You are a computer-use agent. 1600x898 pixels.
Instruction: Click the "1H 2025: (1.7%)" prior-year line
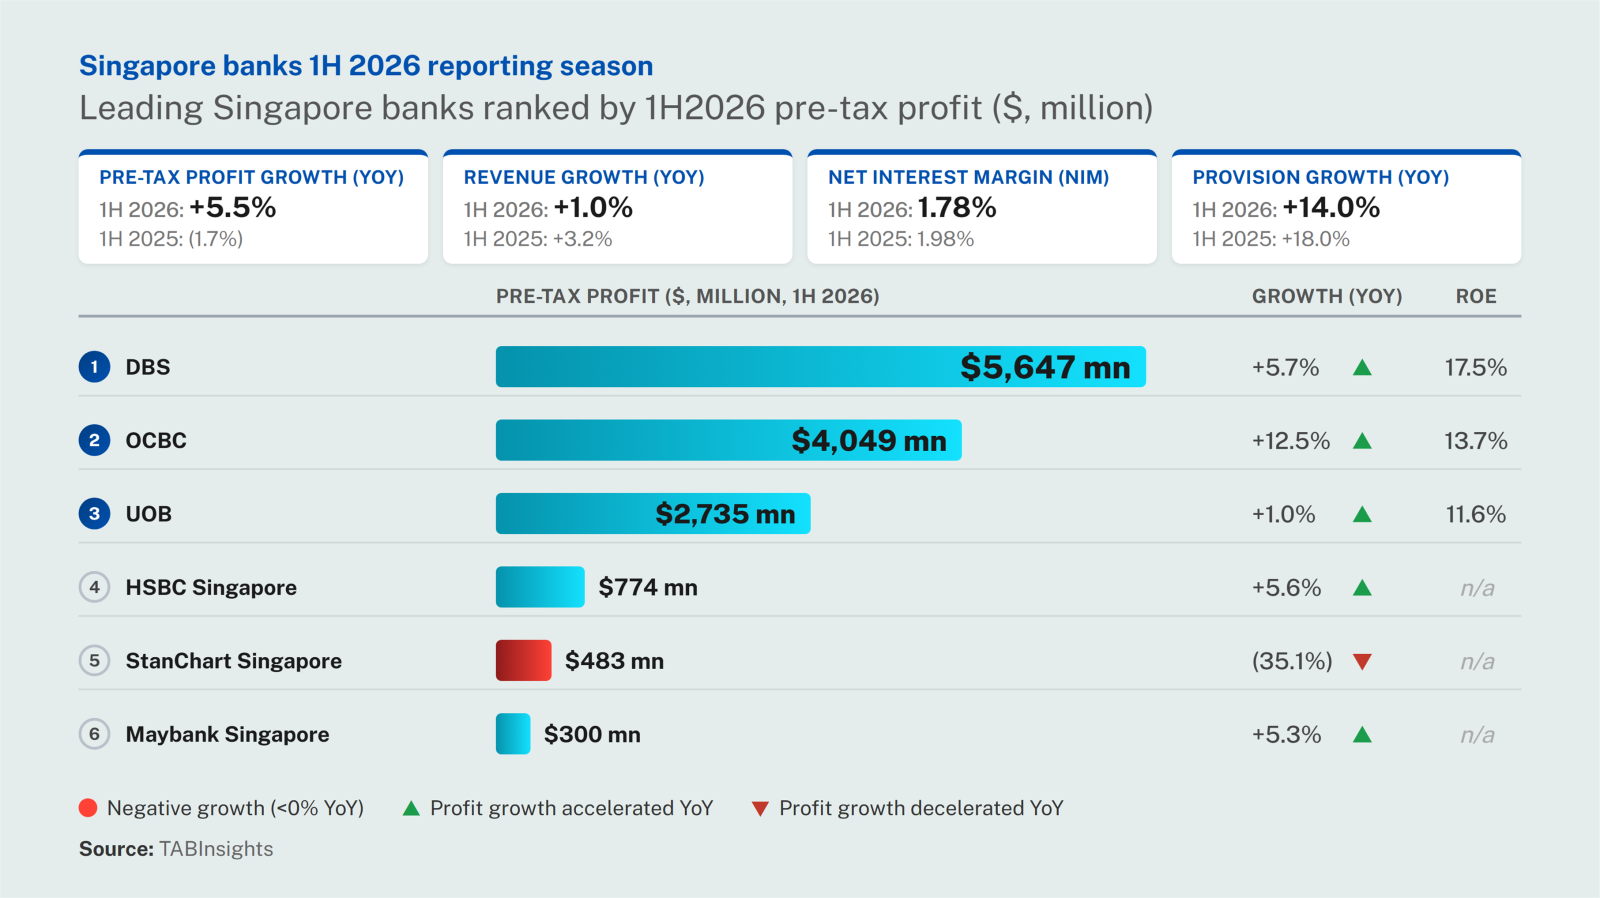point(171,239)
